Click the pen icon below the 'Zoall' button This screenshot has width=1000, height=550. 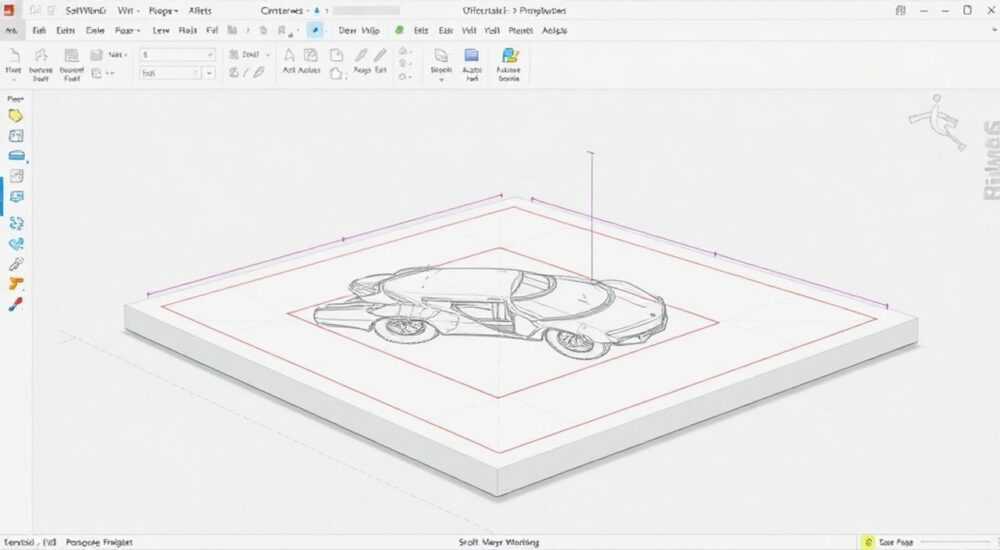pyautogui.click(x=259, y=73)
